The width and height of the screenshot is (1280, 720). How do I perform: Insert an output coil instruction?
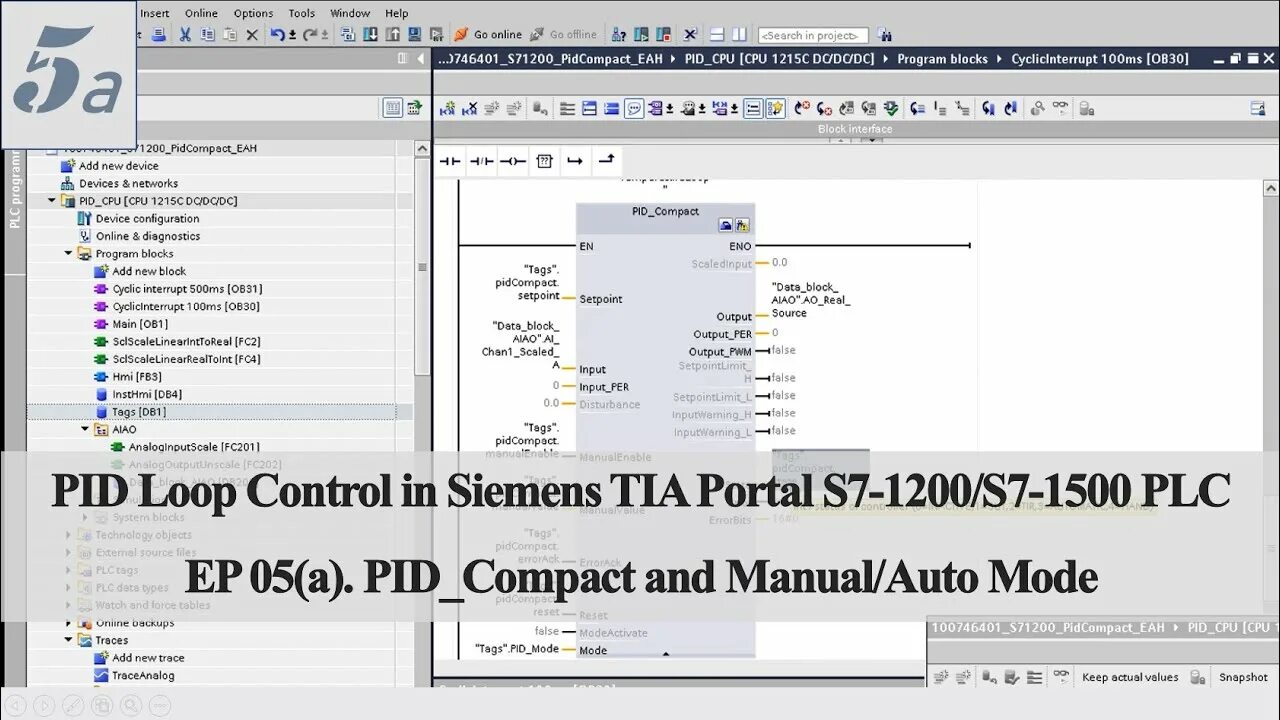513,160
